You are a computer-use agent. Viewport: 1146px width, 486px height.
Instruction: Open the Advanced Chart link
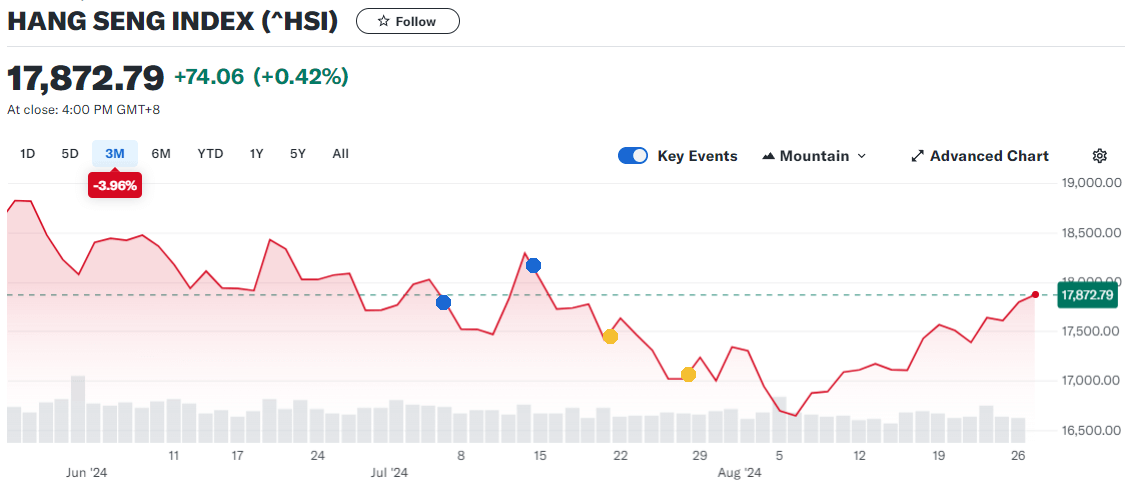(x=979, y=156)
